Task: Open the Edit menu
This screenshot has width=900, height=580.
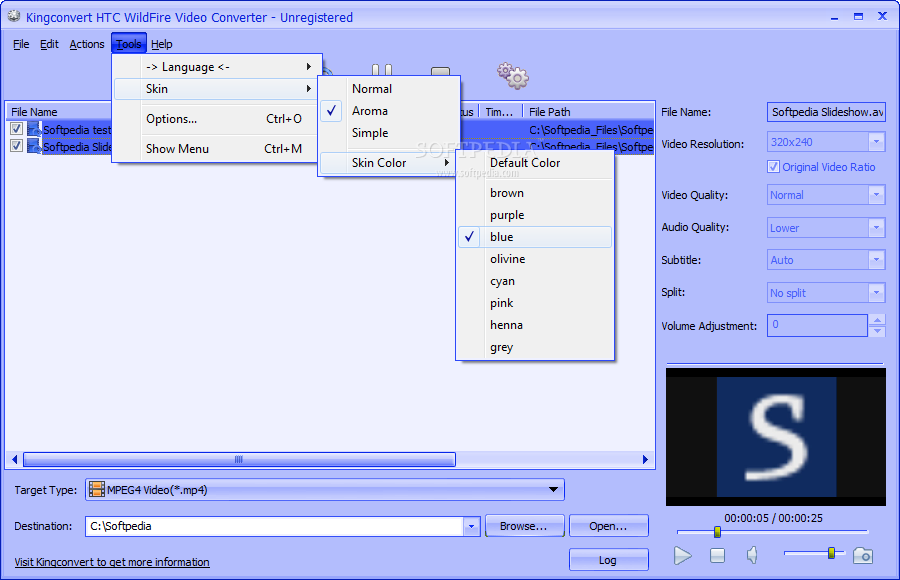Action: 49,44
